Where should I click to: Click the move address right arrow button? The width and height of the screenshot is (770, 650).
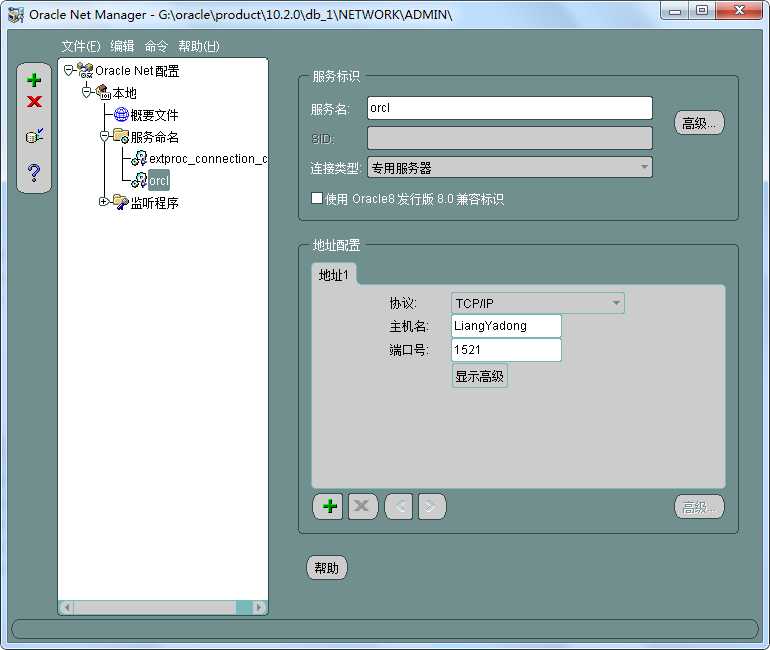[x=432, y=506]
